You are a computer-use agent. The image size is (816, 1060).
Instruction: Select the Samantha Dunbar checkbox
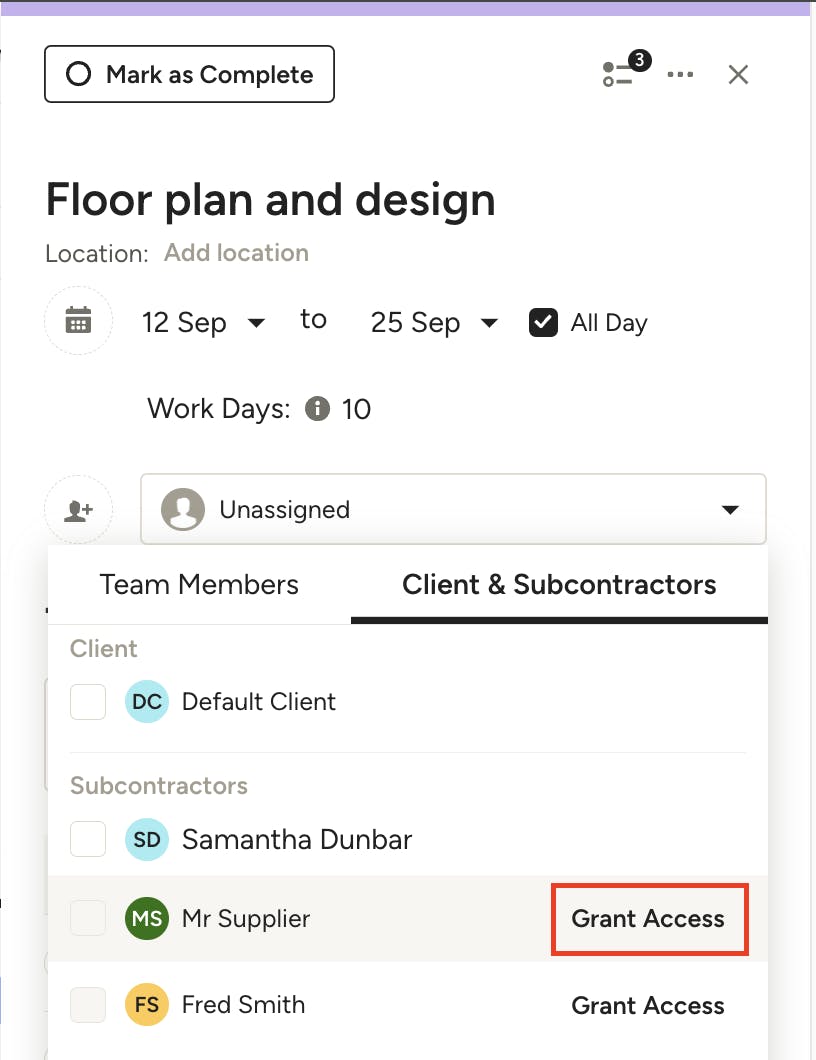[88, 840]
